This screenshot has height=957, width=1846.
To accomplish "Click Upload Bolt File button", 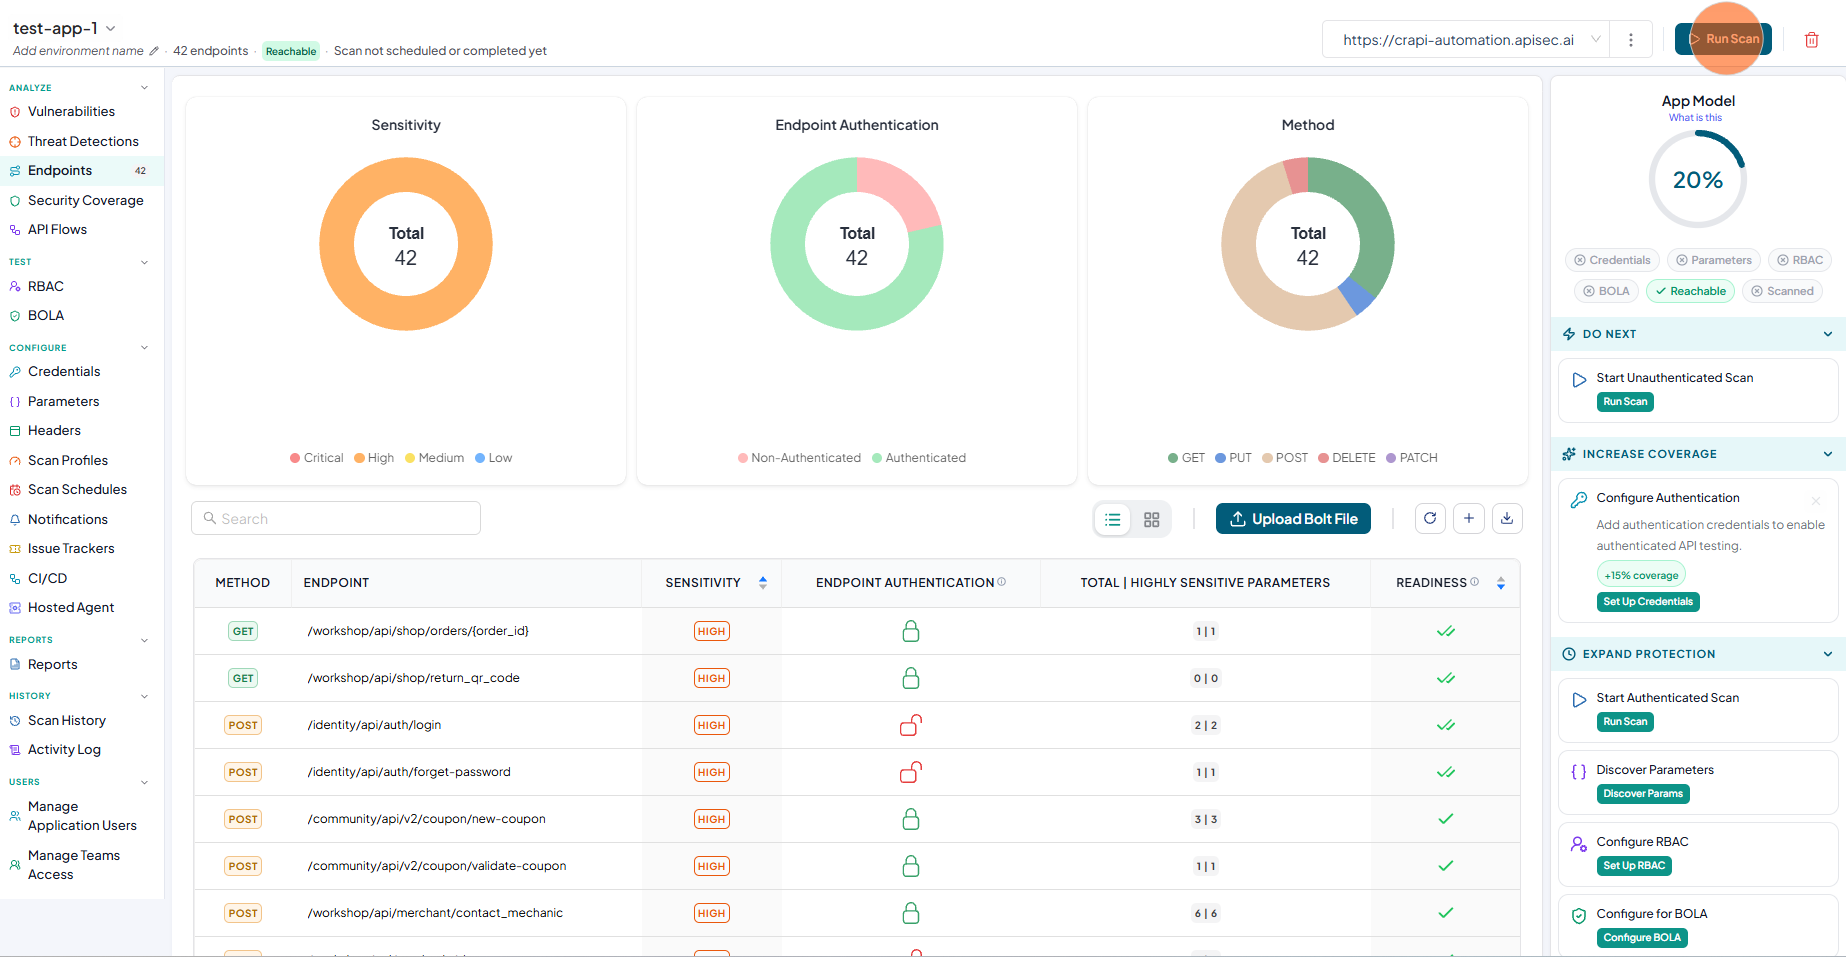I will 1293,519.
